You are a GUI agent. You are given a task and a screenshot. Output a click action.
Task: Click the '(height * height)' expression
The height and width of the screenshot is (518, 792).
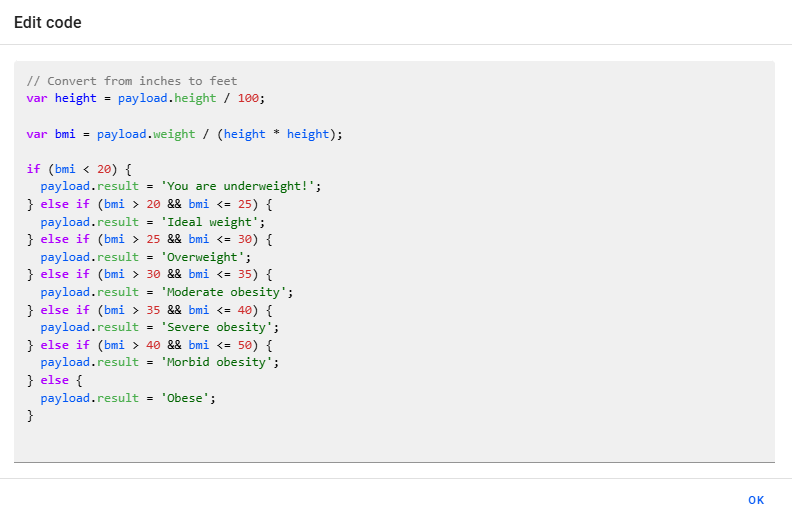[276, 134]
